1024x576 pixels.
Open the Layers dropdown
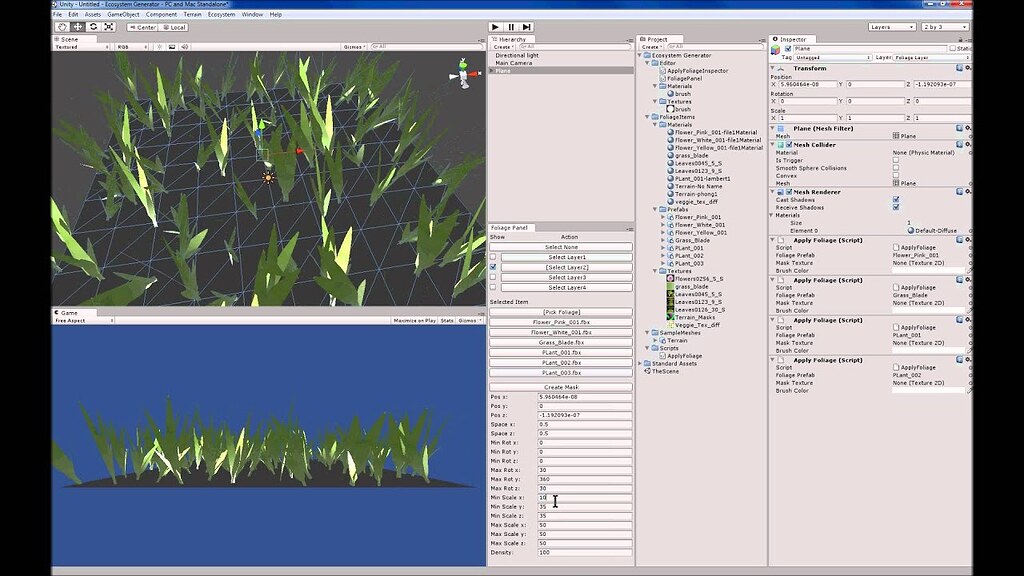tap(890, 26)
